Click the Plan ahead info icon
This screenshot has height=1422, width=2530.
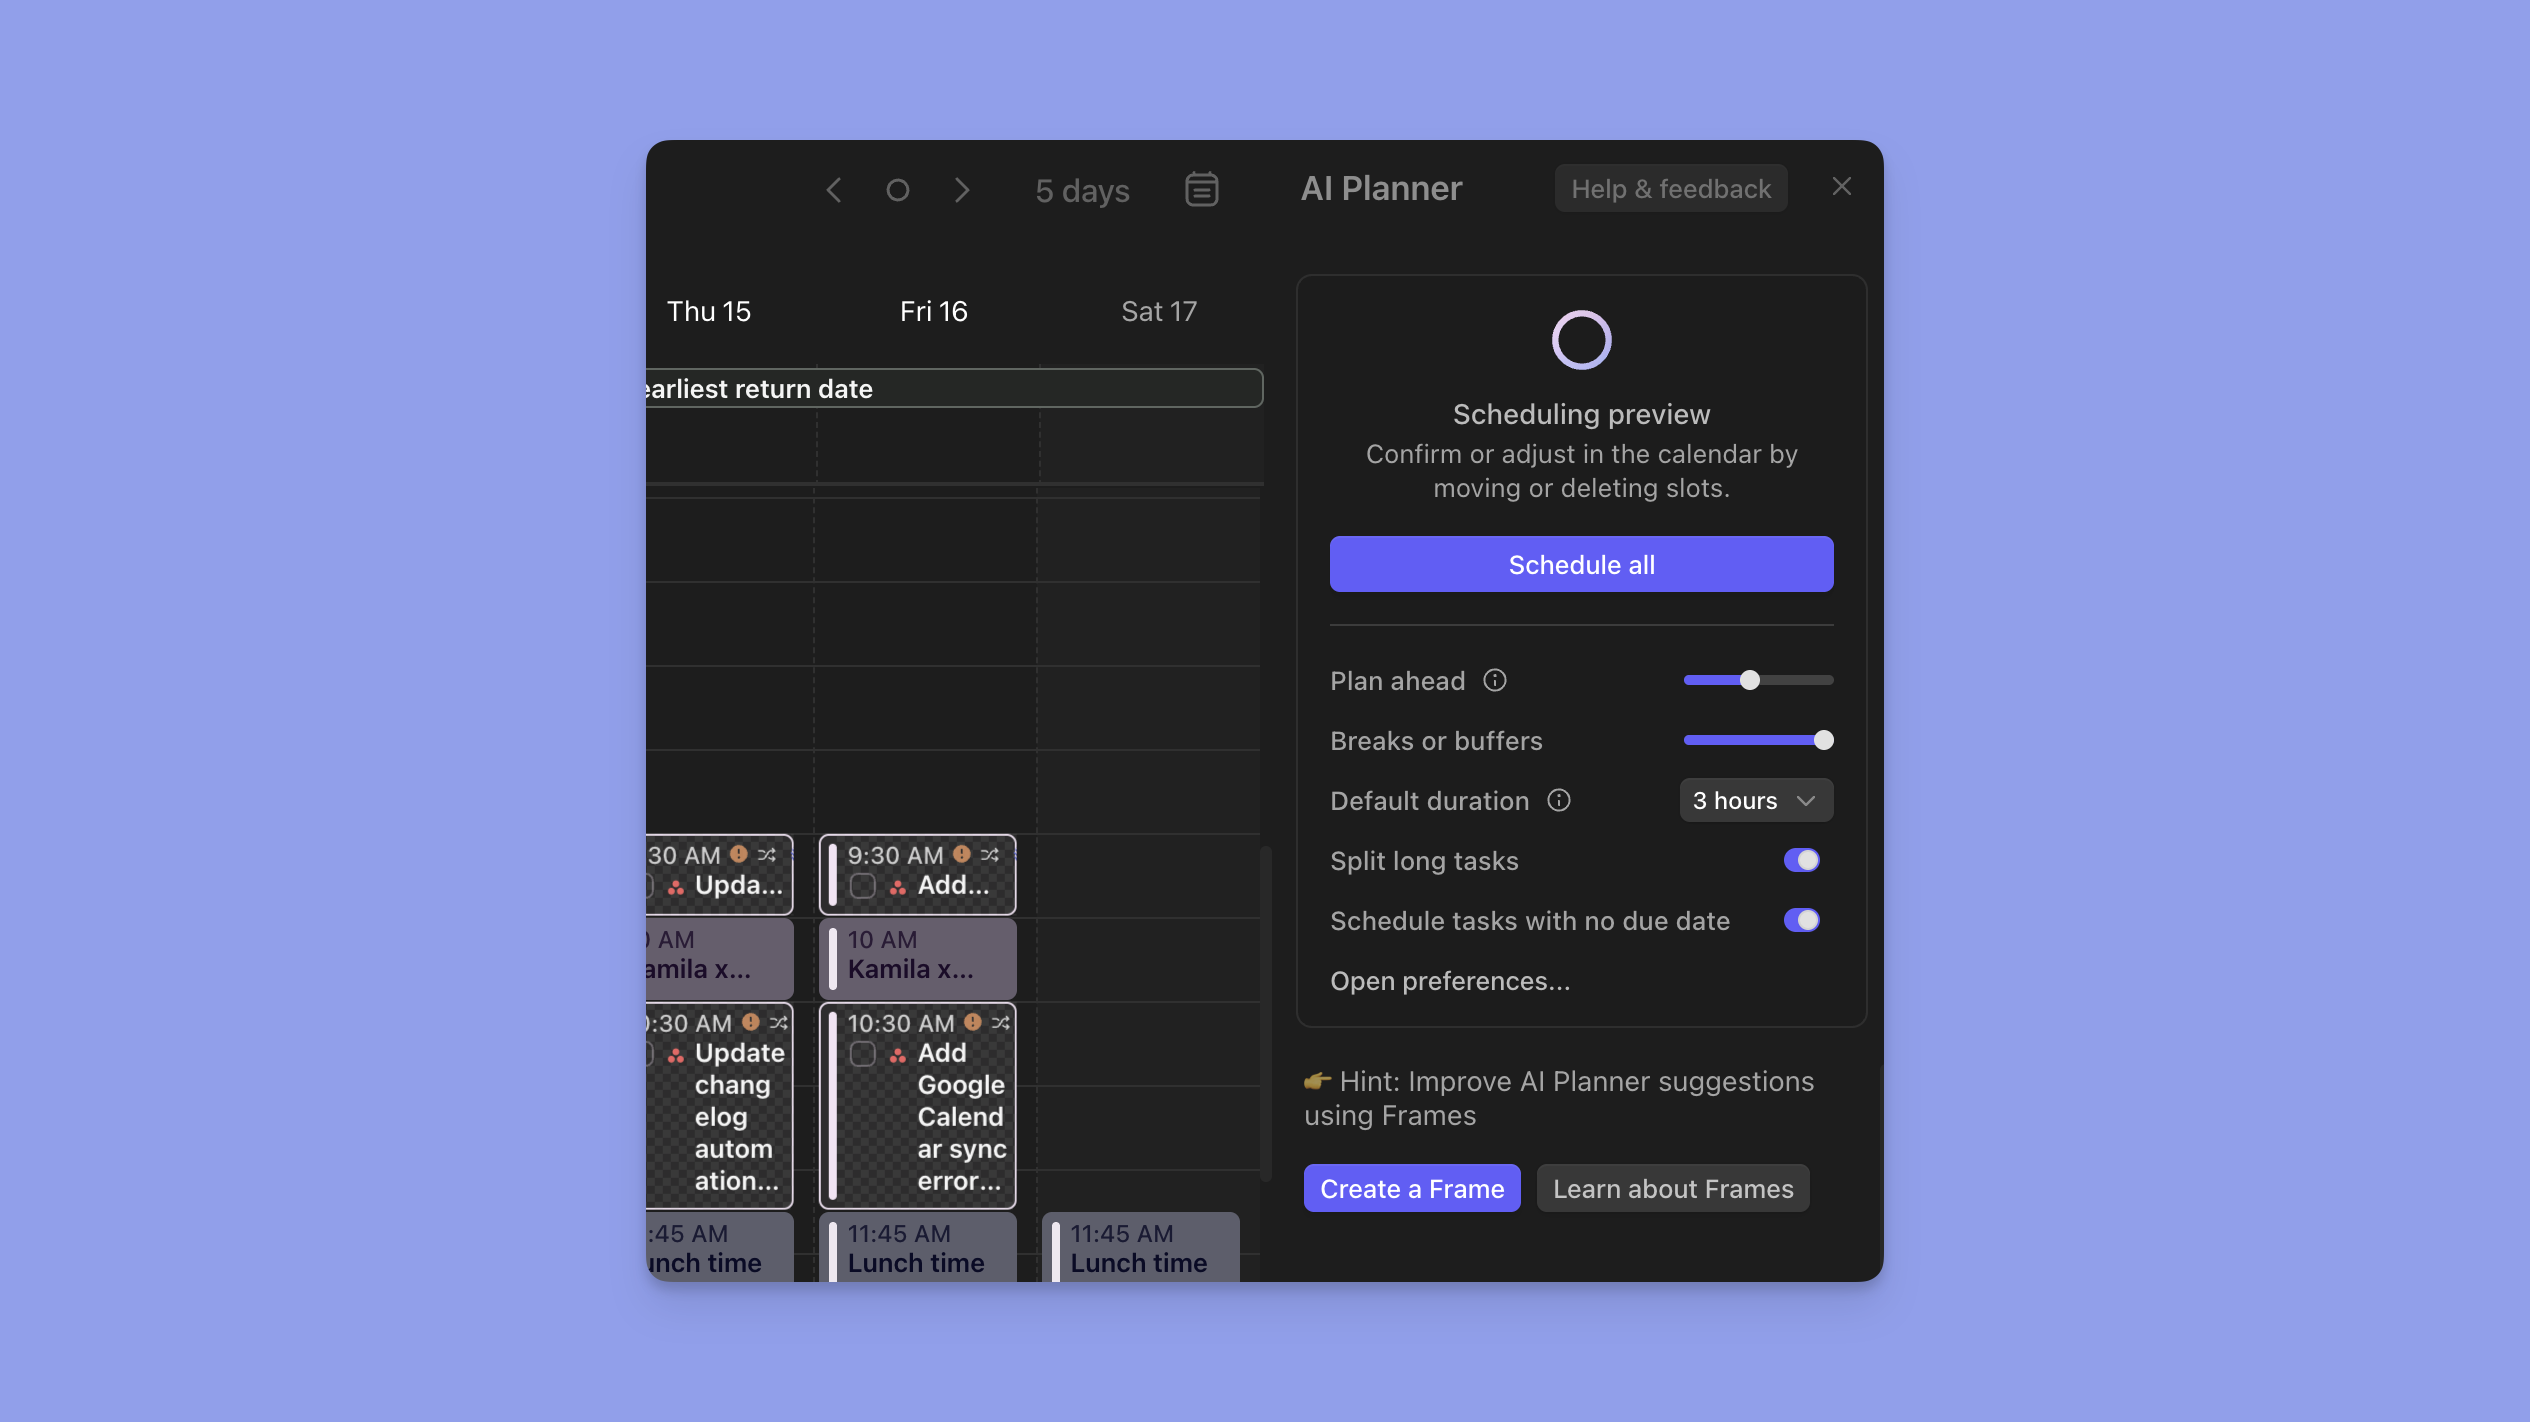(x=1494, y=680)
